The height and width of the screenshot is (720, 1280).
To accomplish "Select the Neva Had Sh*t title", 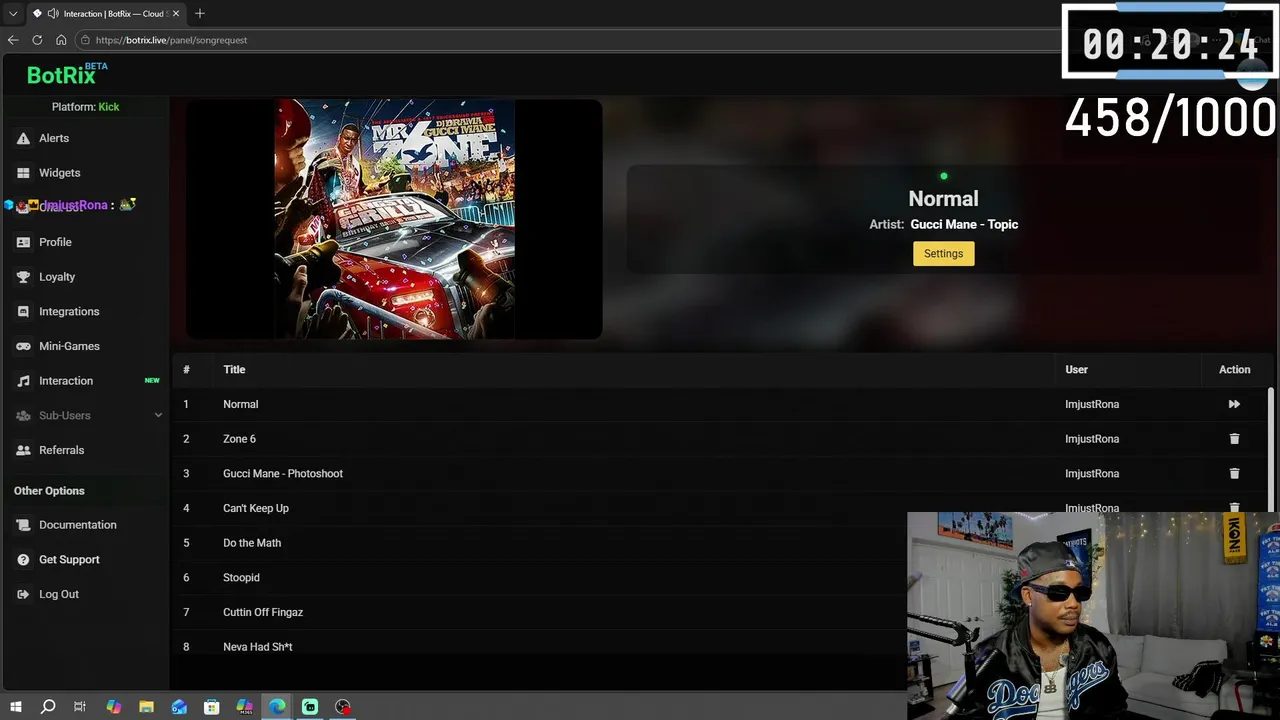I will pos(258,647).
